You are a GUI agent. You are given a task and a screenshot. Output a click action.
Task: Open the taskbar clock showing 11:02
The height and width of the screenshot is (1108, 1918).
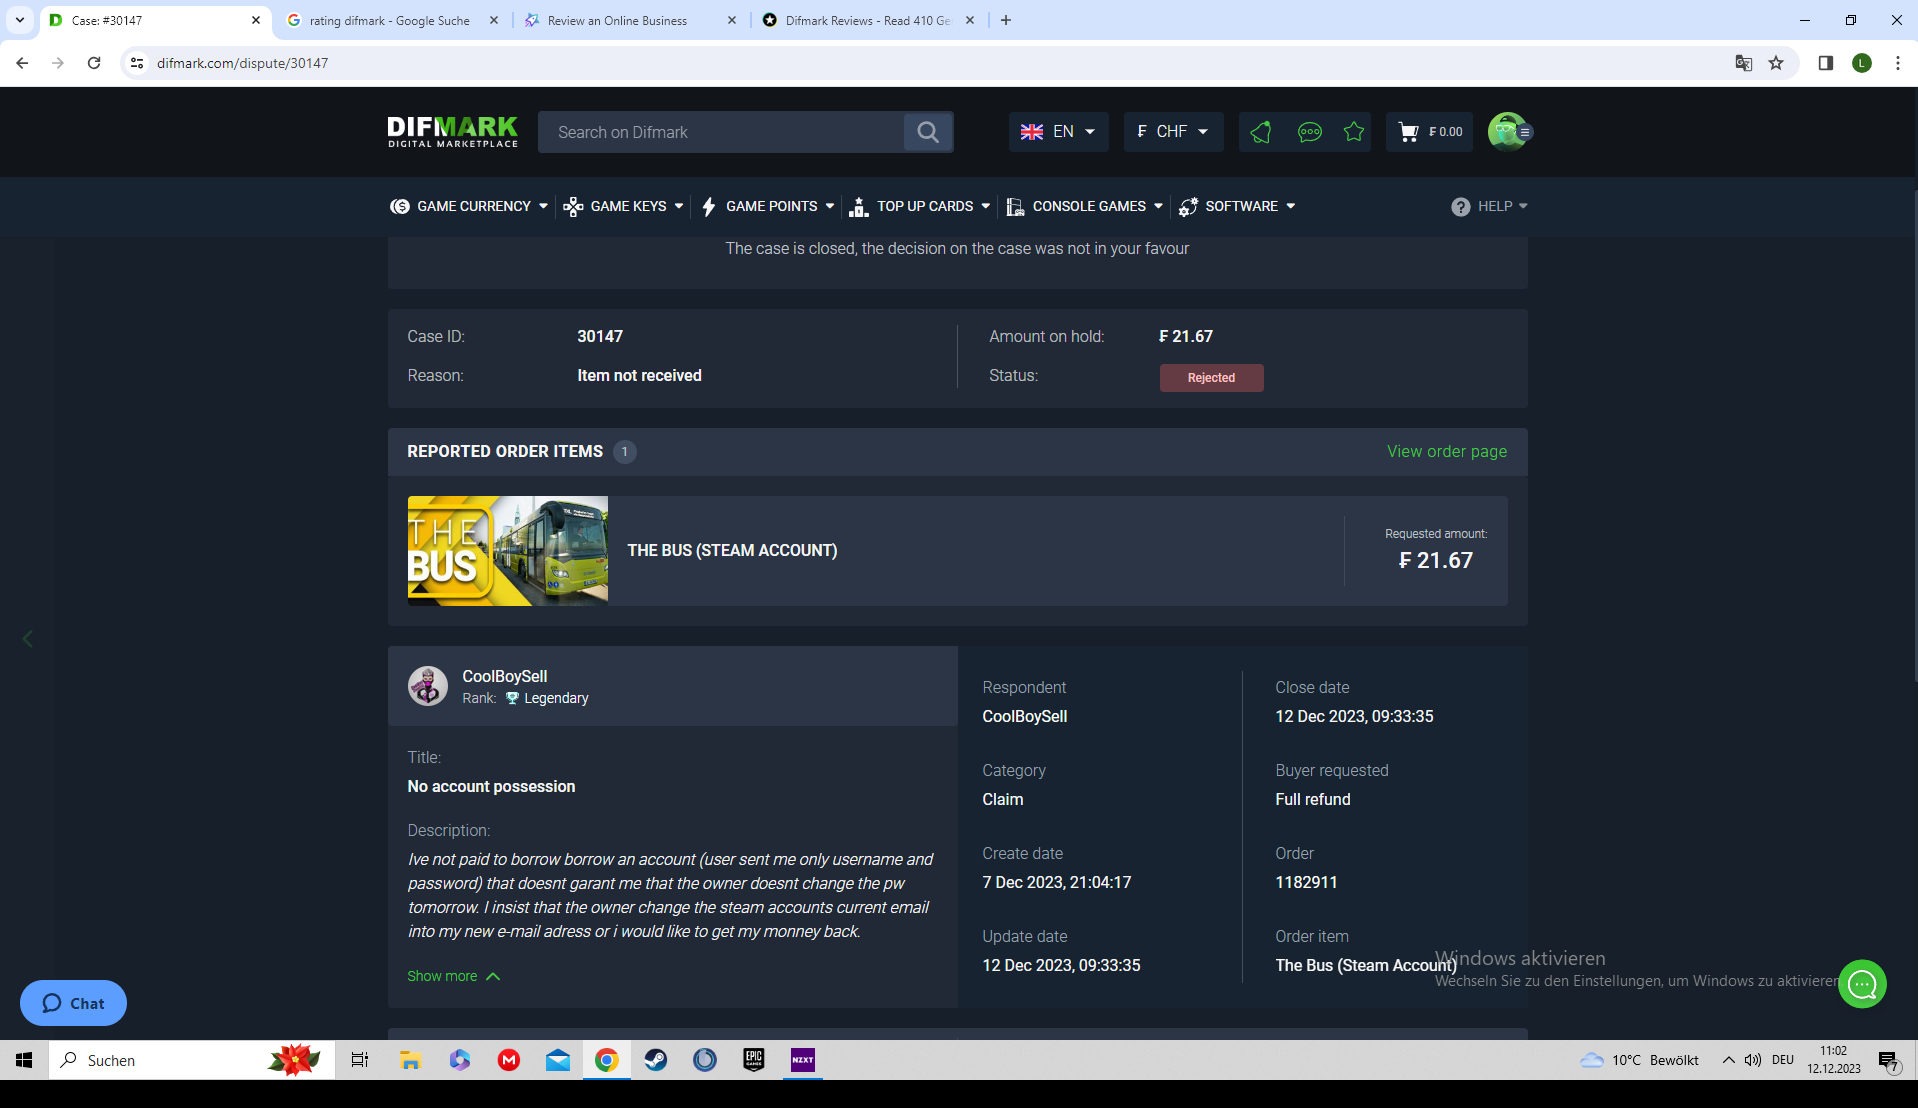pyautogui.click(x=1833, y=1060)
